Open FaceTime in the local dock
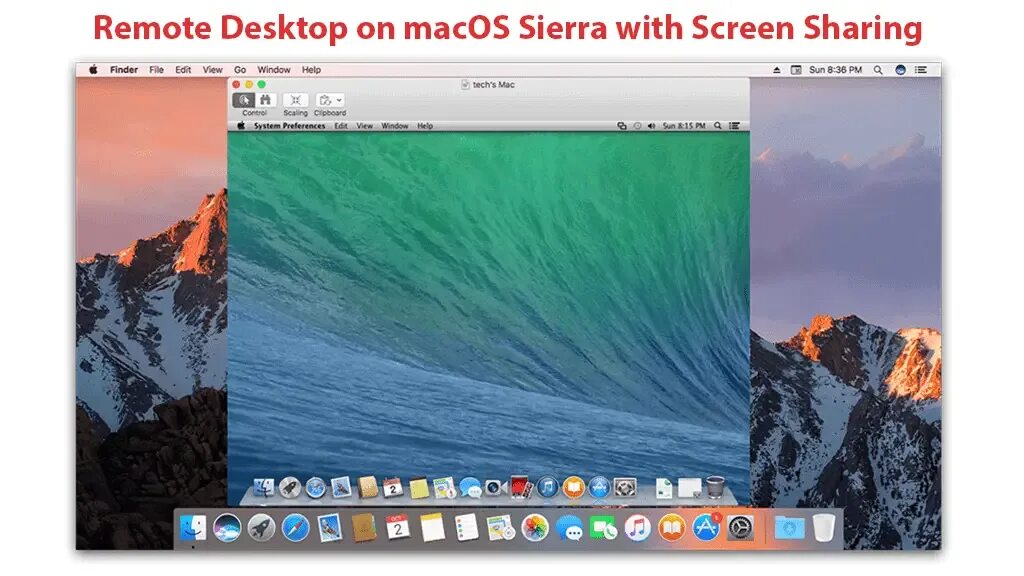This screenshot has height=576, width=1024. tap(603, 528)
